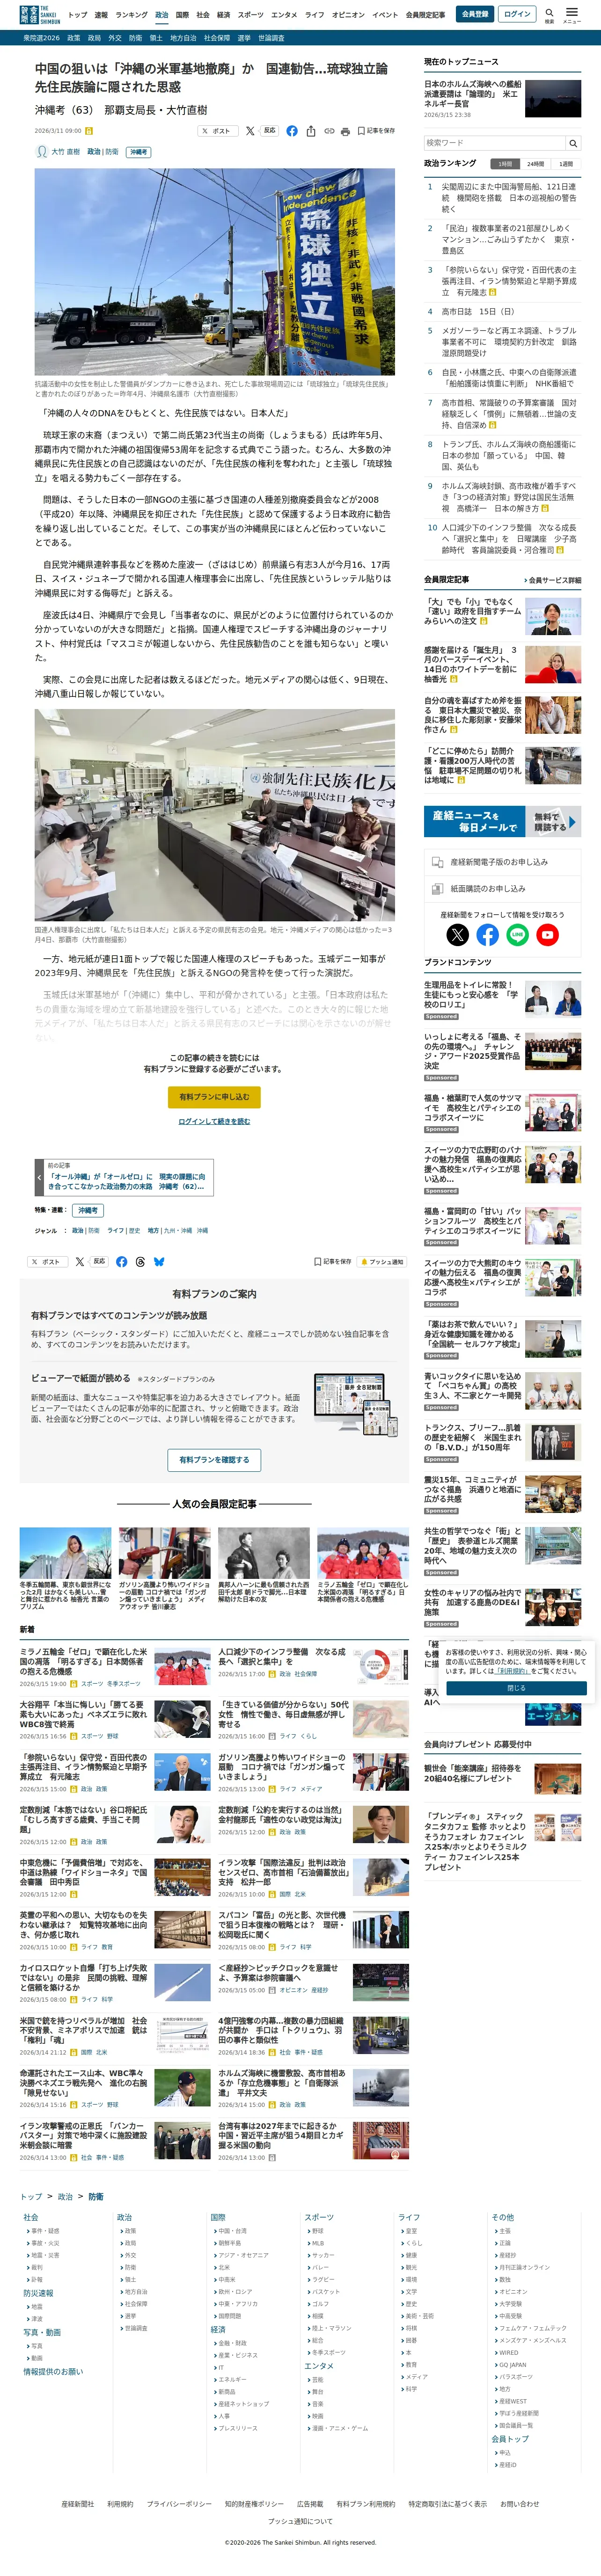Viewport: 601px width, 2576px height.
Task: Save article with bottom 記事を保存 bookmark
Action: coord(333,1262)
